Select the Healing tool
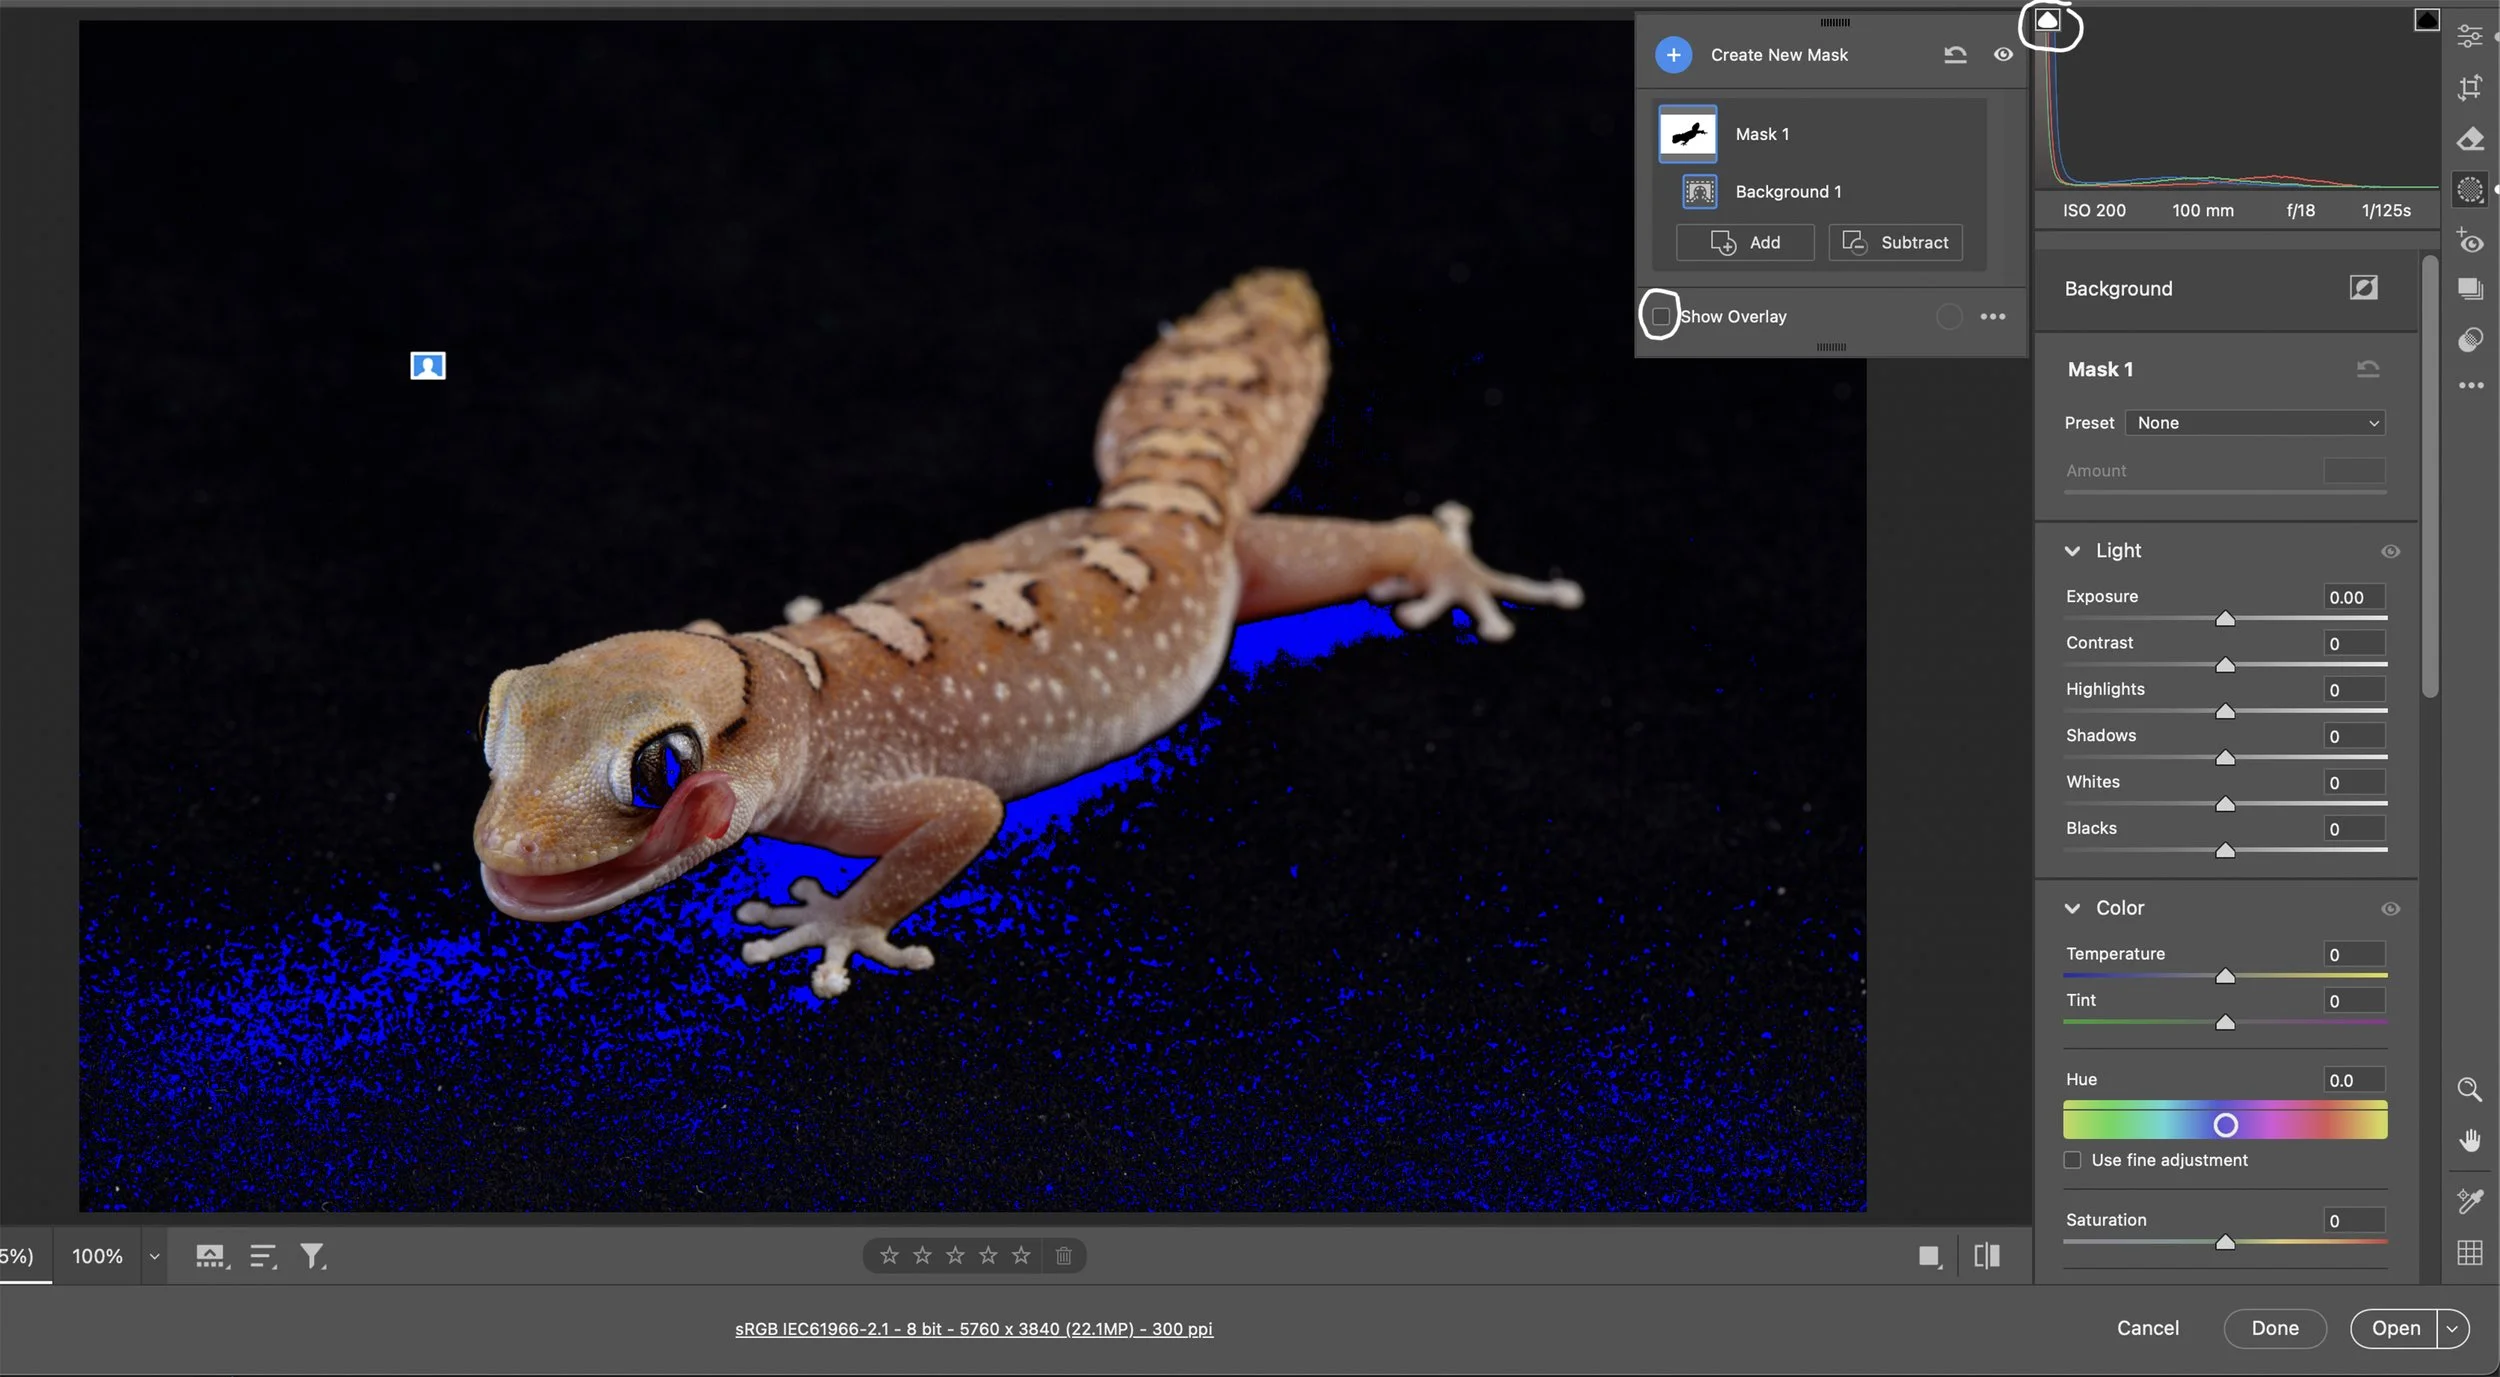Viewport: 2500px width, 1377px height. pos(2469,138)
